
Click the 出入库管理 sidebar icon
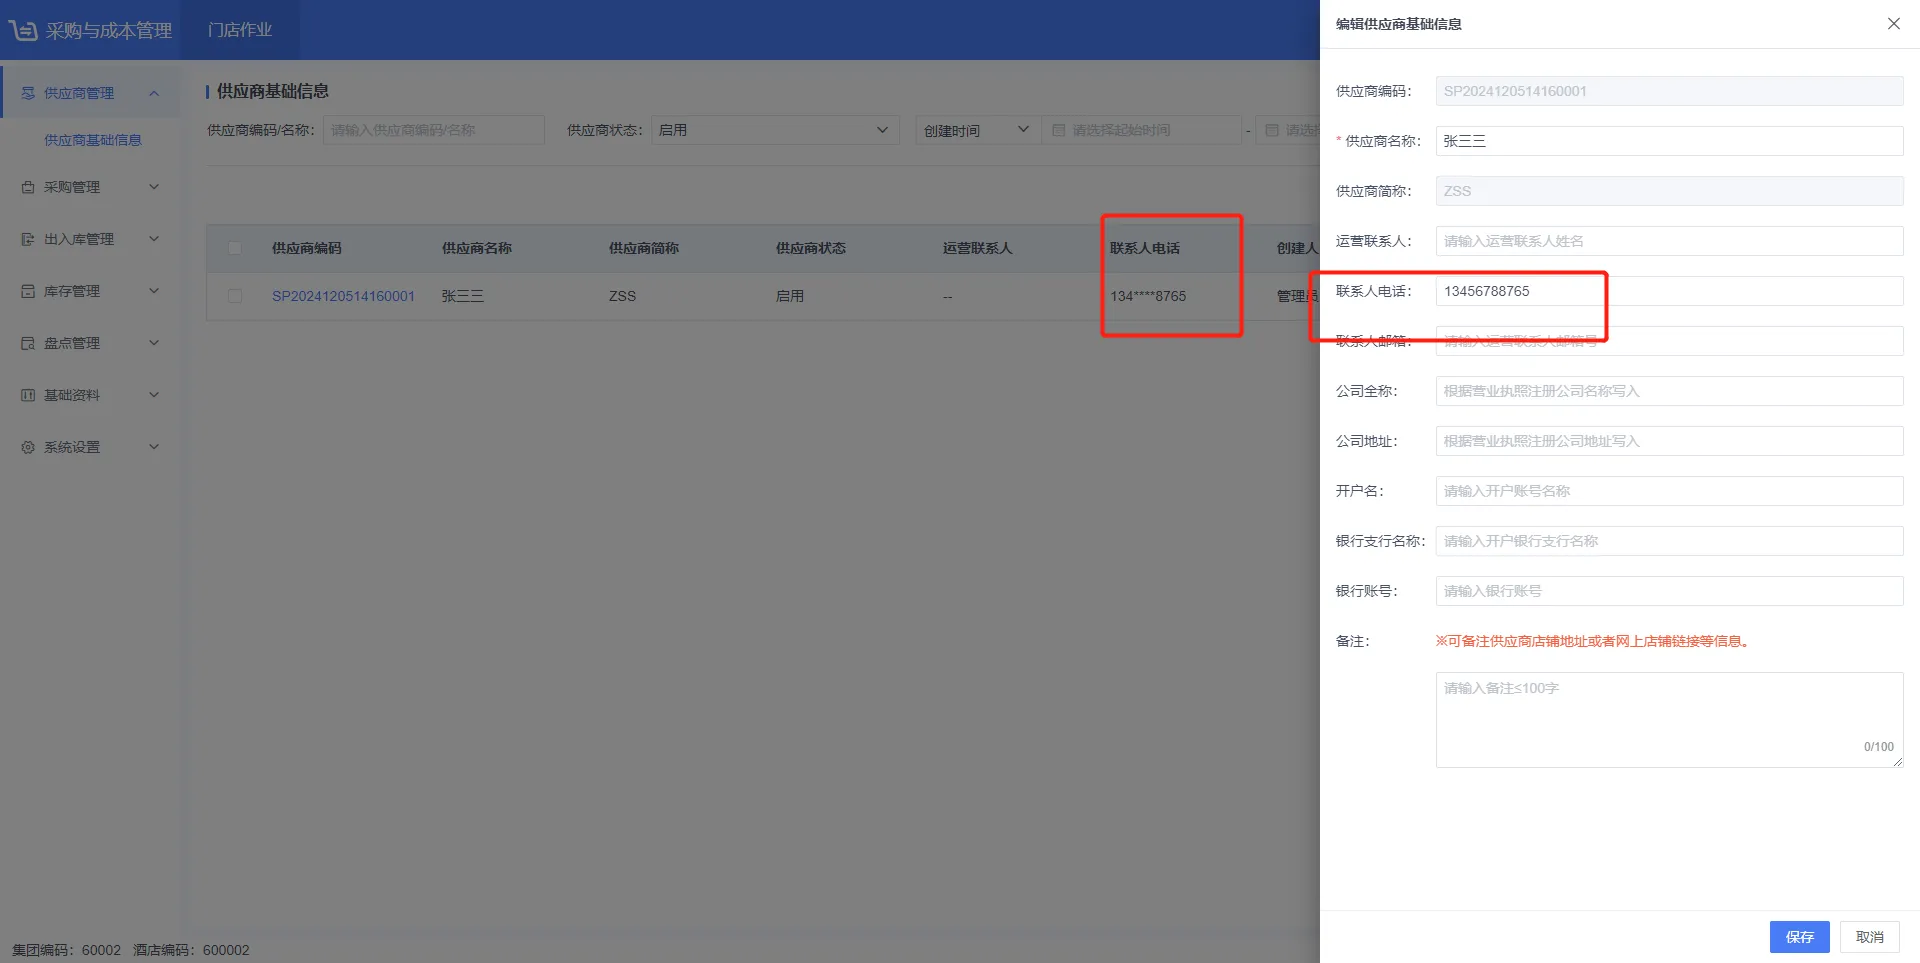point(28,239)
